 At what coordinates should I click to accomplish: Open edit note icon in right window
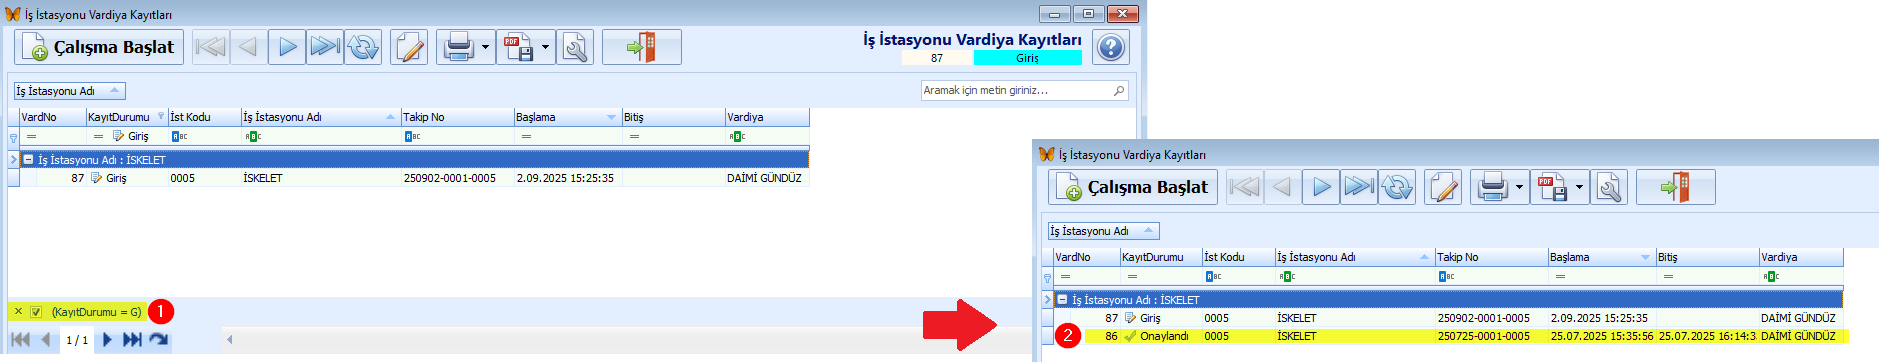(1443, 187)
